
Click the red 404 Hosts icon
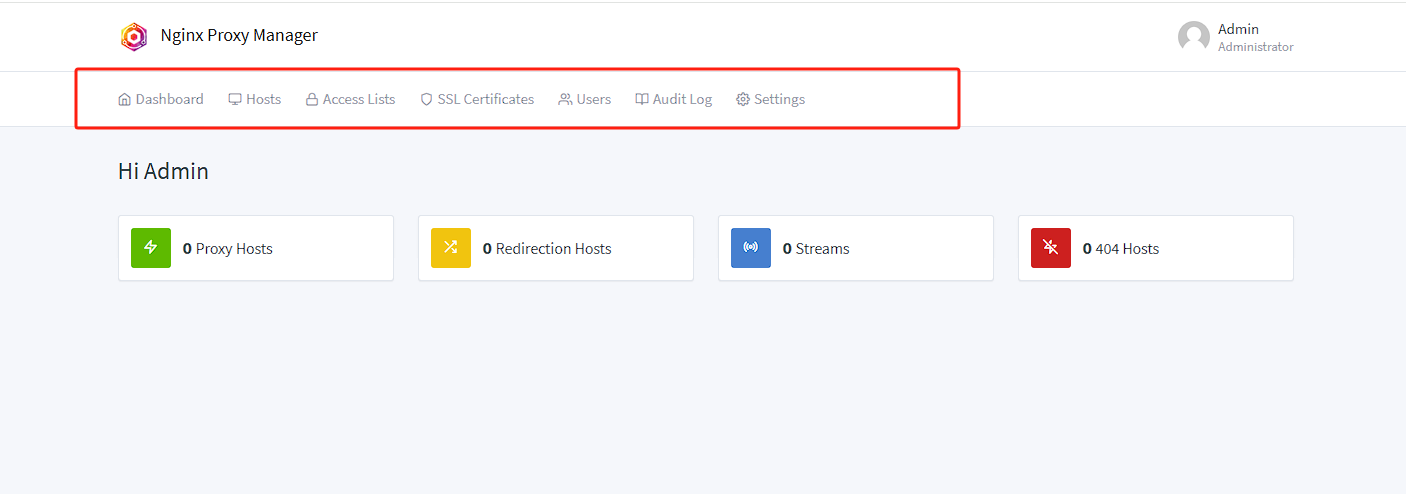click(1051, 248)
